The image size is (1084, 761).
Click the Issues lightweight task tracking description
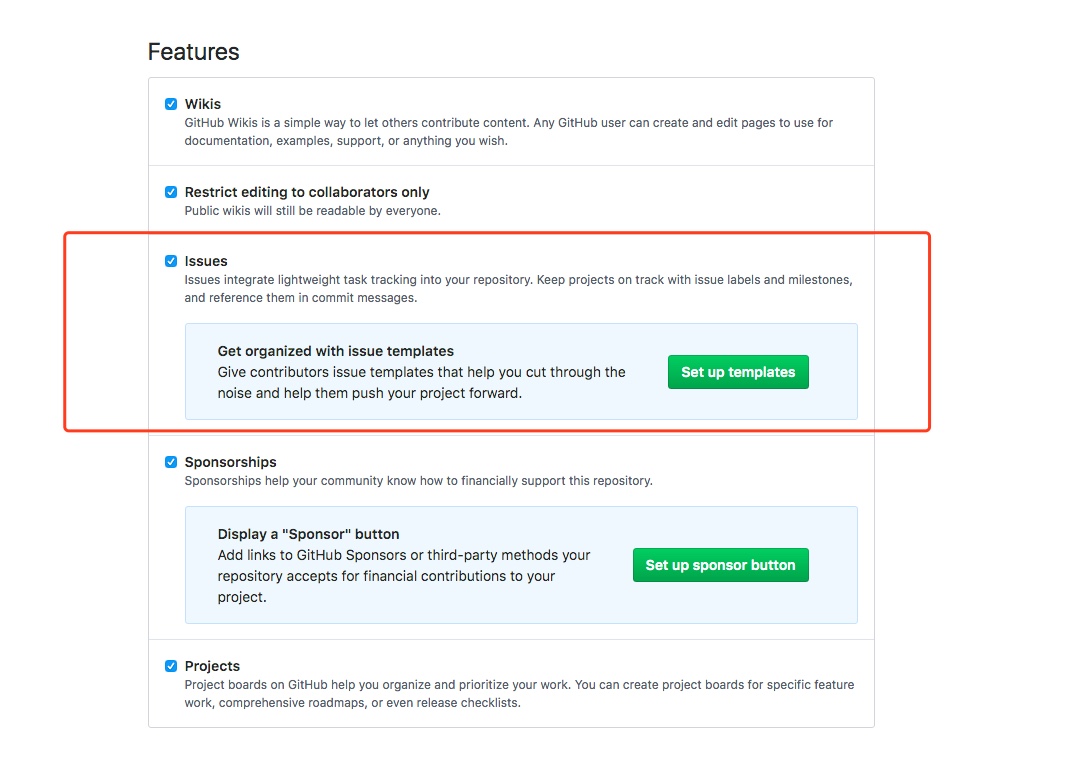pos(518,289)
